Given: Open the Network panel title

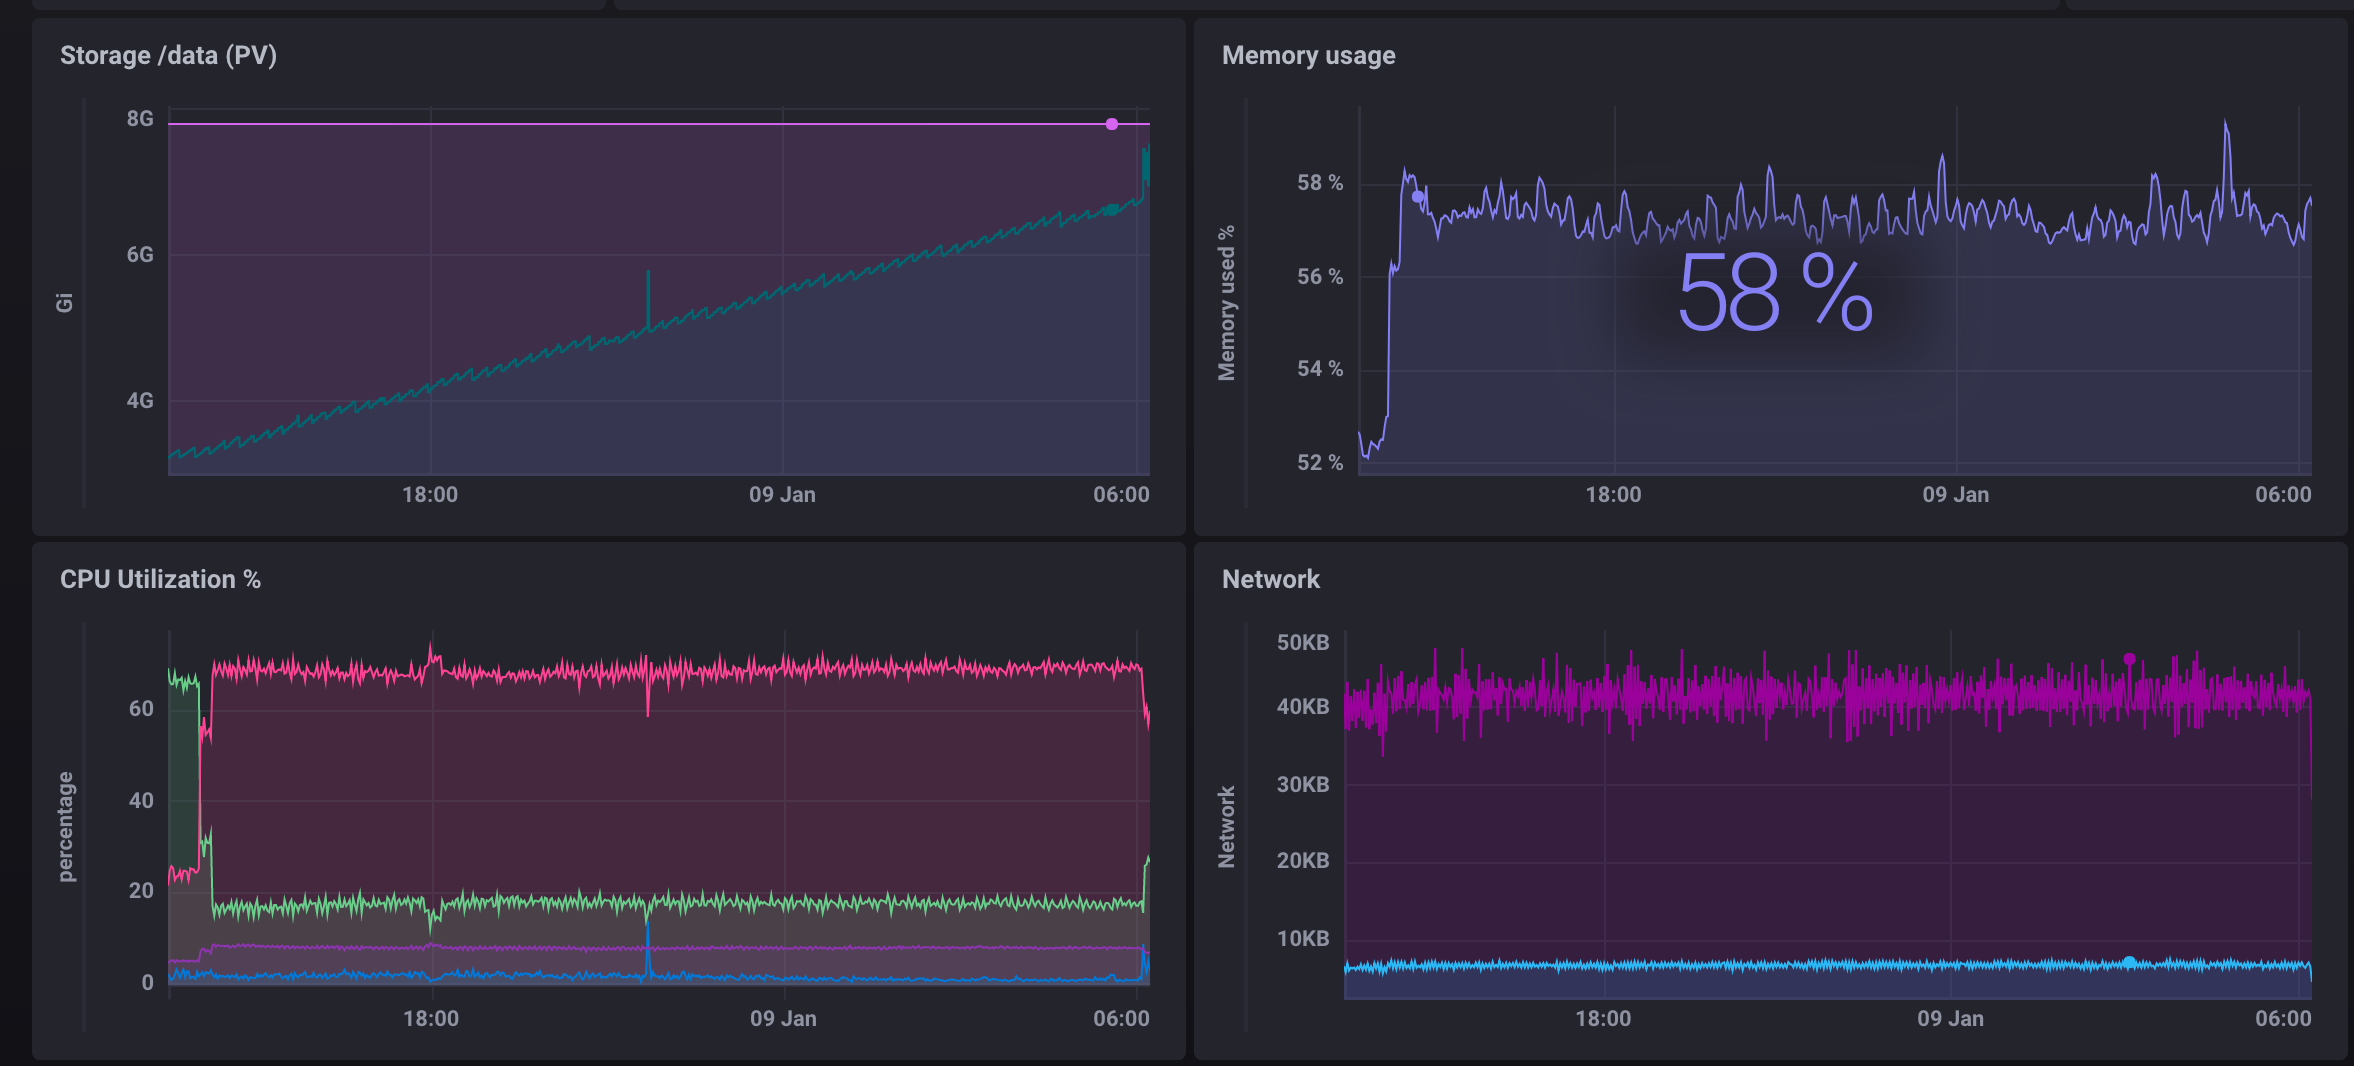Looking at the screenshot, I should pyautogui.click(x=1270, y=579).
